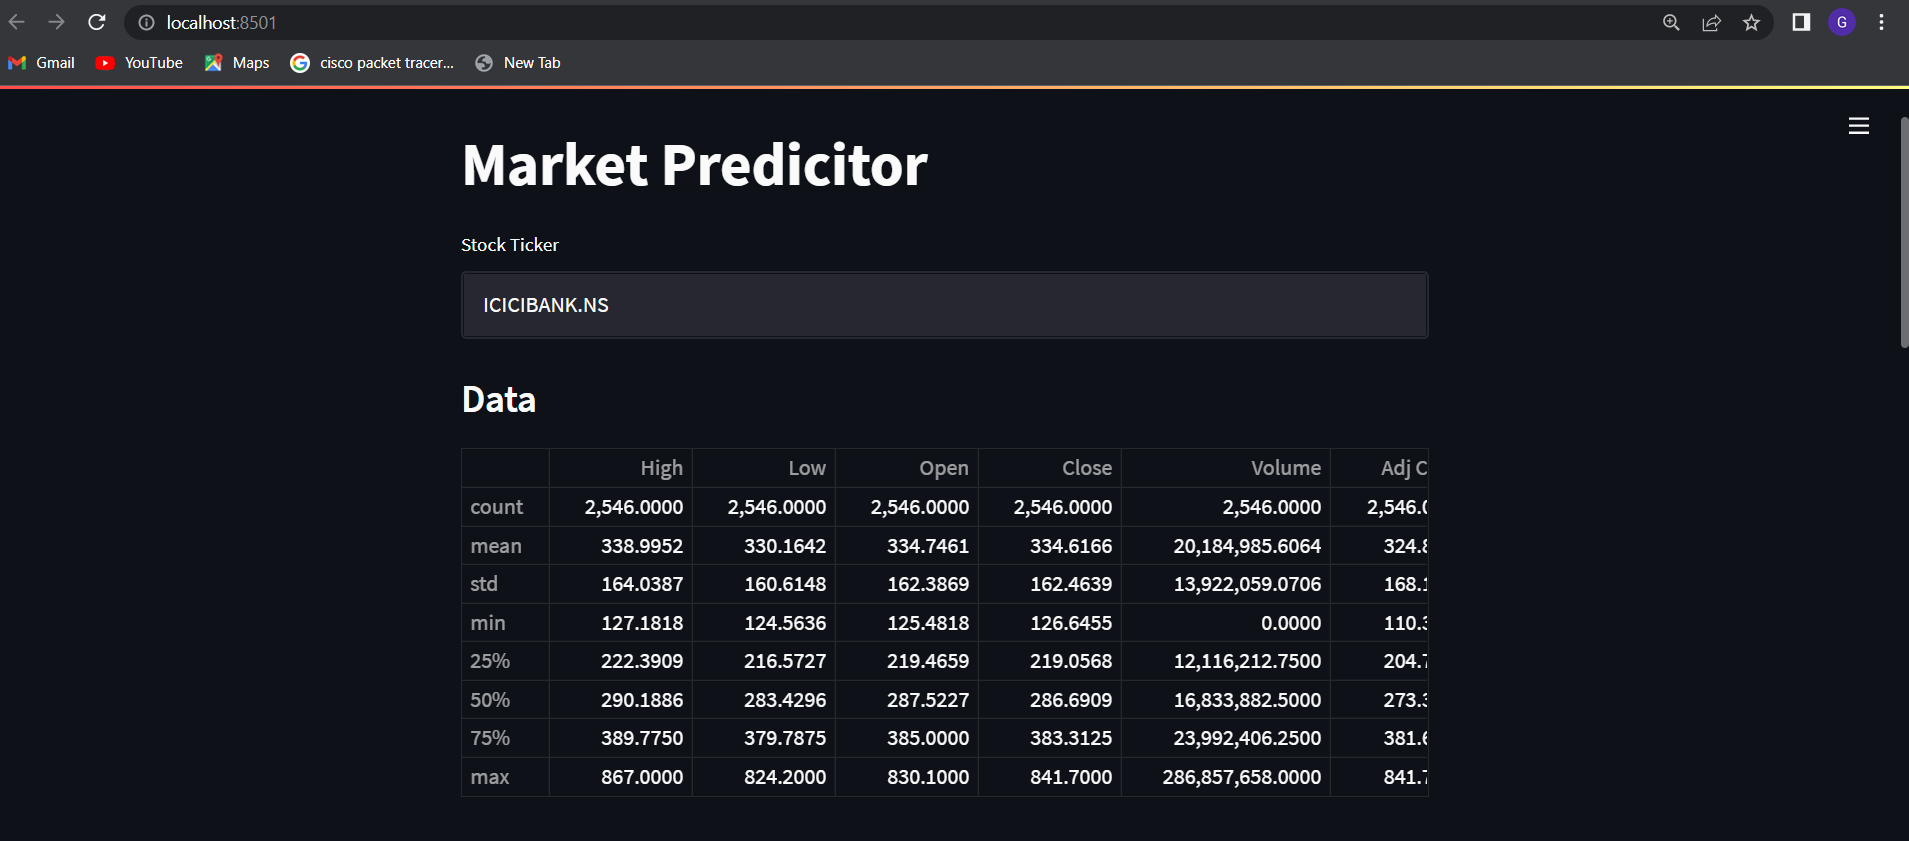1909x841 pixels.
Task: Share the current page
Action: coord(1711,22)
